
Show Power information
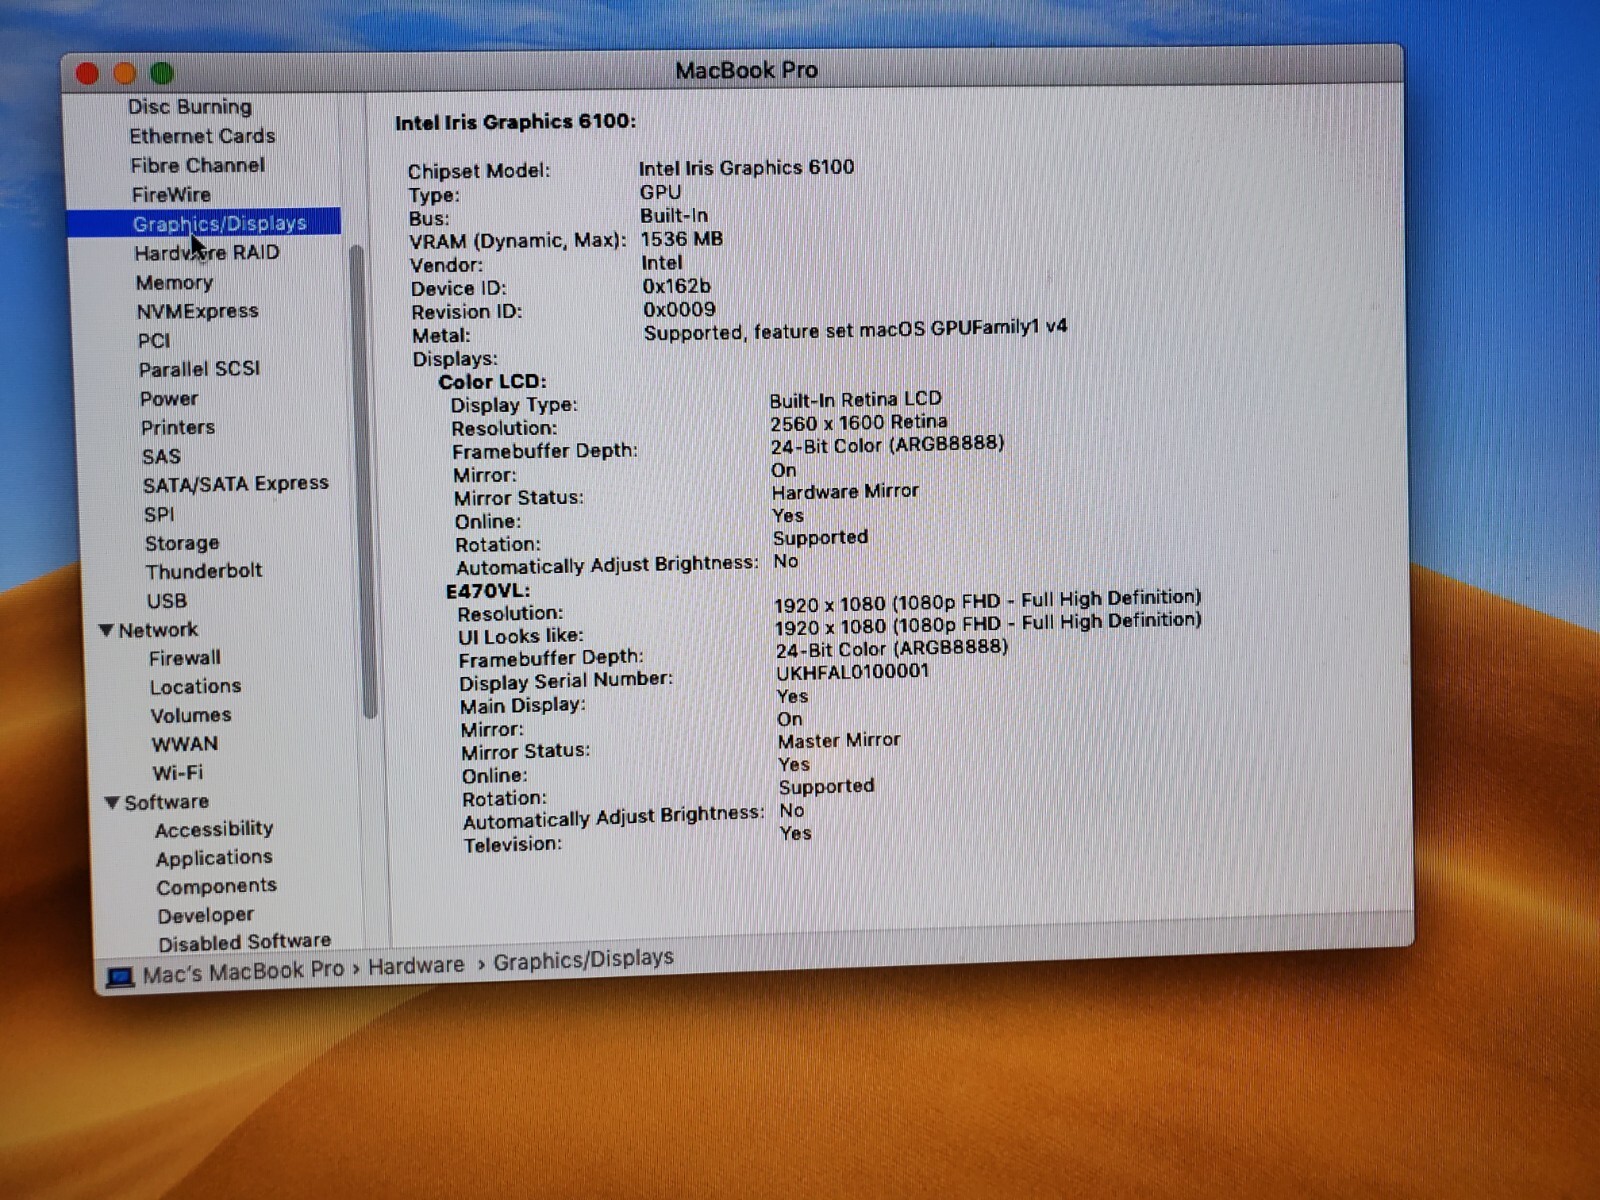(169, 398)
